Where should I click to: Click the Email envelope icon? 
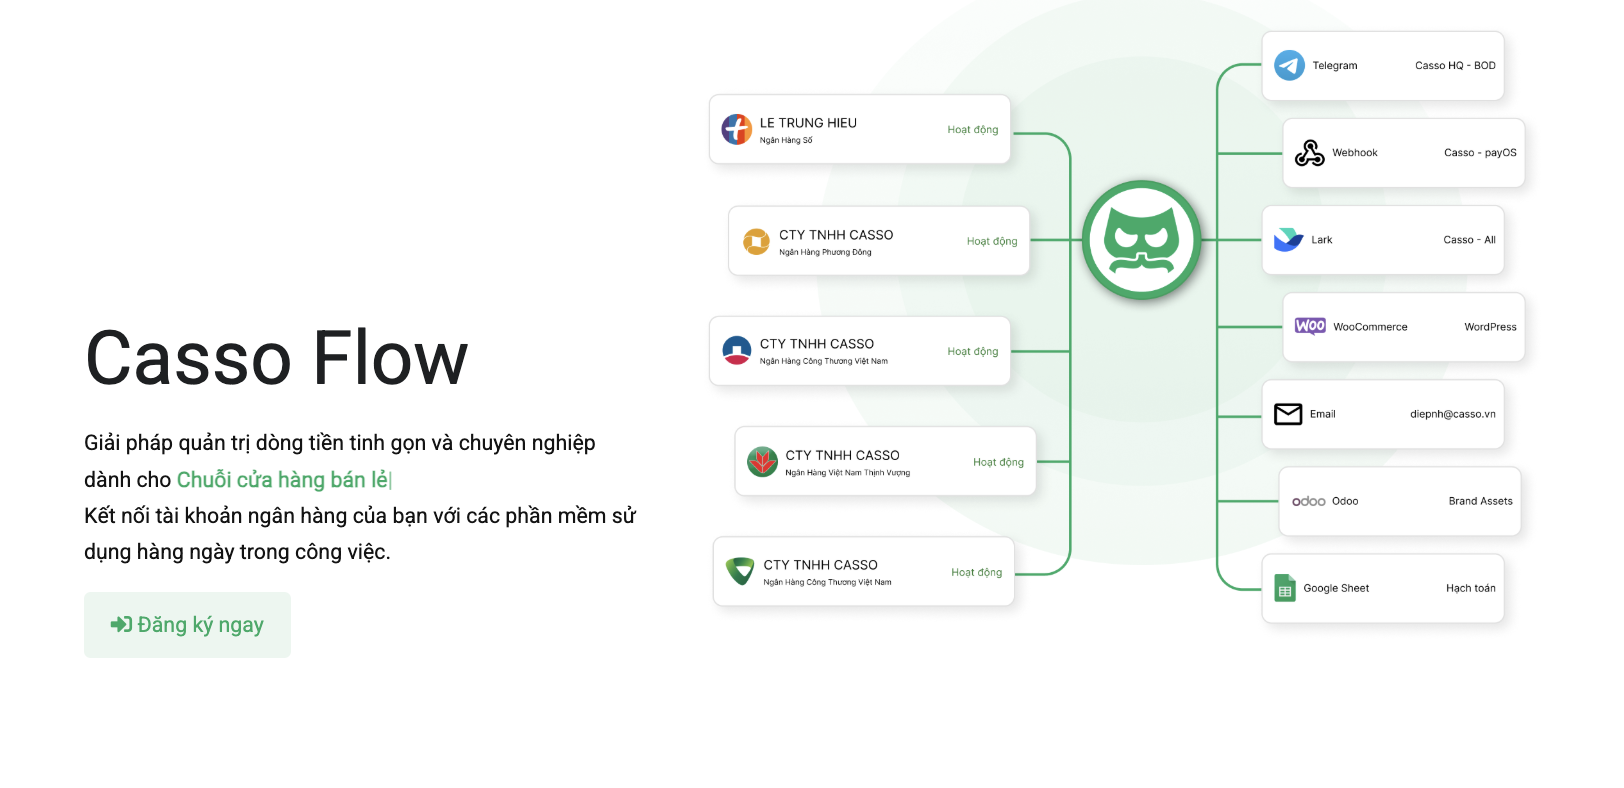(x=1288, y=414)
